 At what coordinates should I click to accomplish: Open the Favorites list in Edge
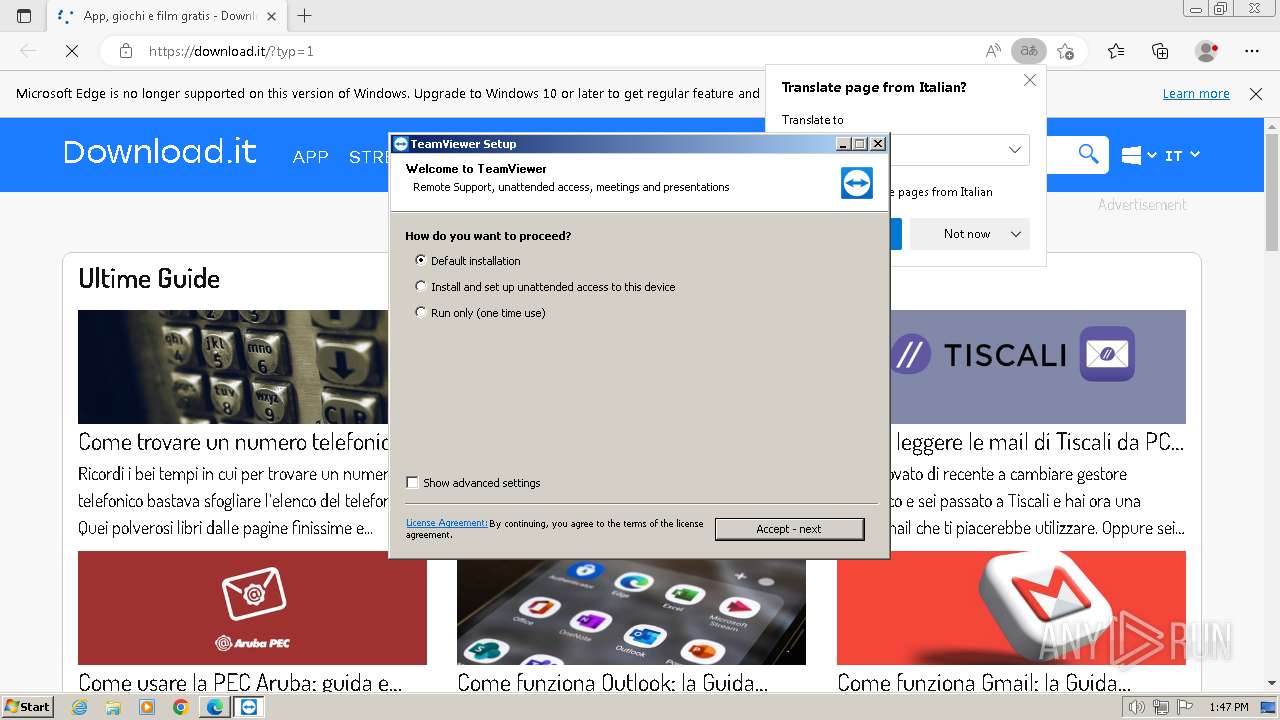coord(1116,51)
